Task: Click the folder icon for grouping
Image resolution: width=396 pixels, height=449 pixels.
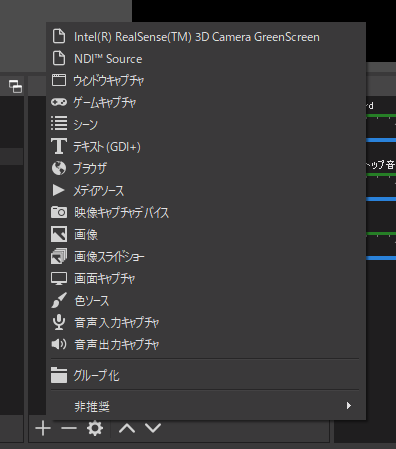Action: (x=59, y=375)
